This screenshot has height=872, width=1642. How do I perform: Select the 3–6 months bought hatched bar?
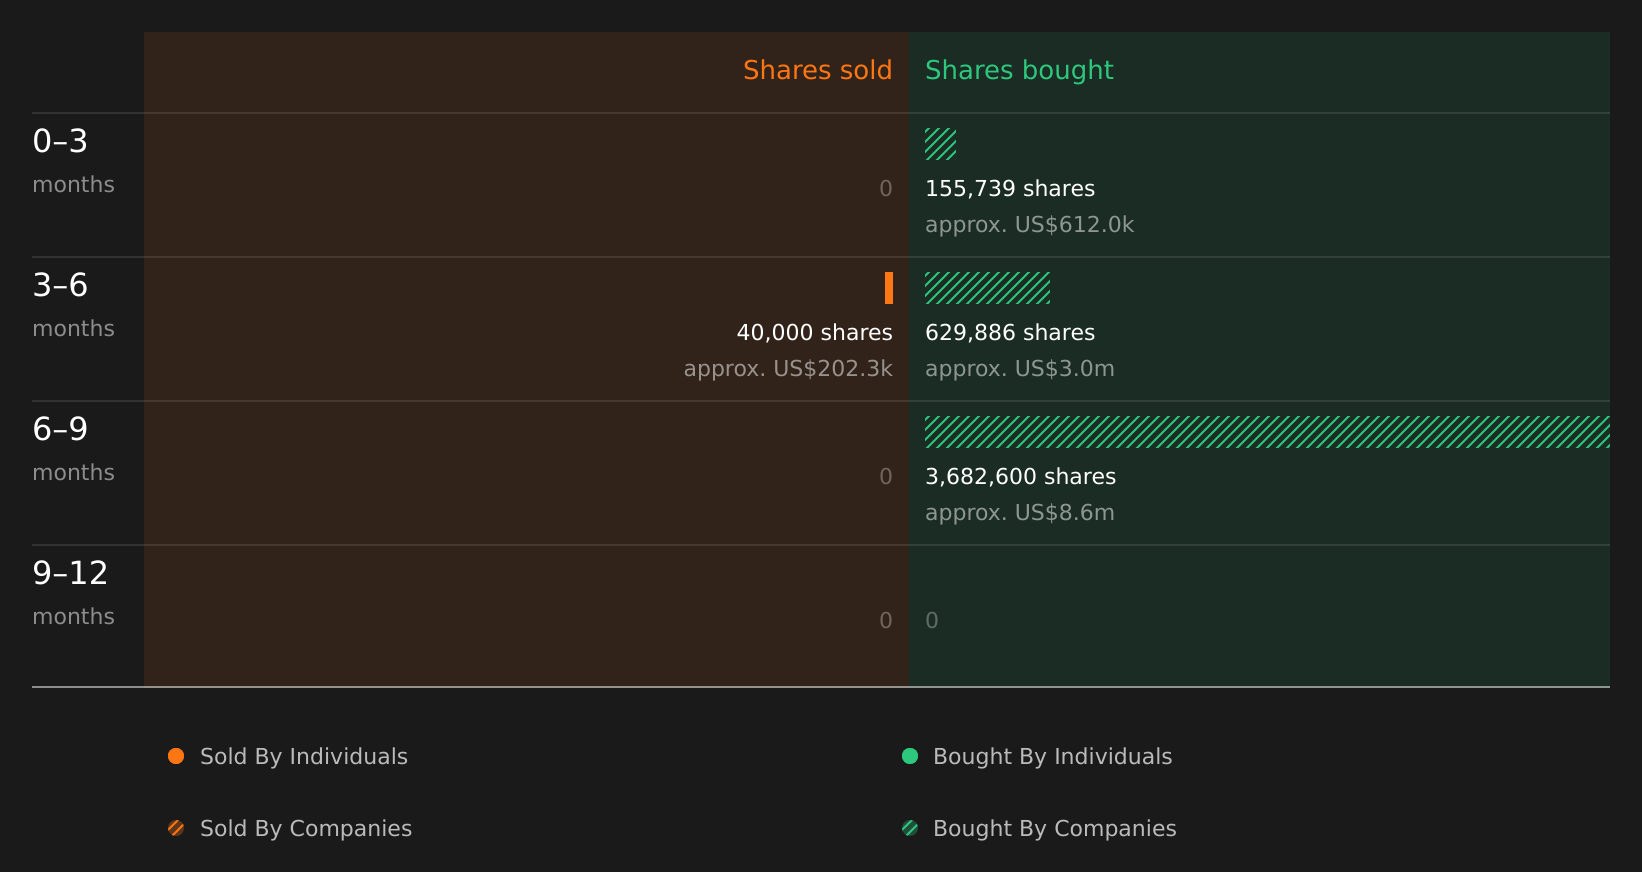(x=988, y=288)
